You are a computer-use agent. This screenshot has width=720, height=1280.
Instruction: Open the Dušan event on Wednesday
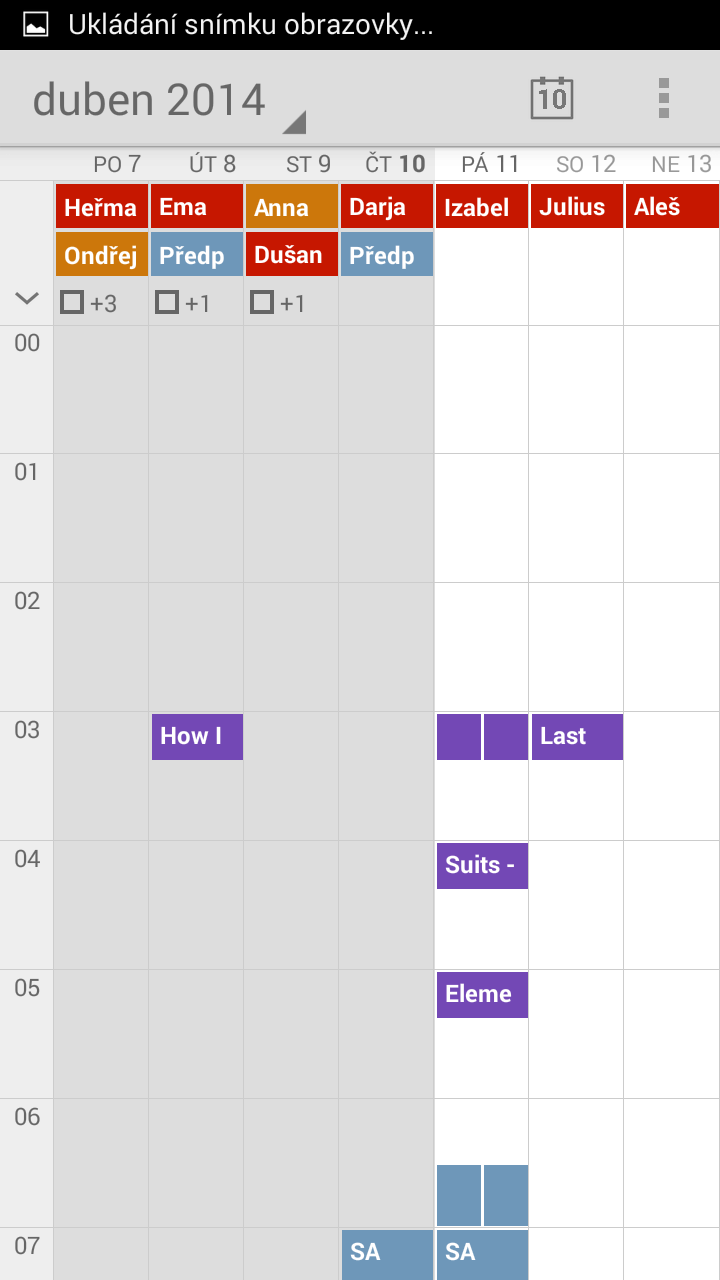(292, 254)
